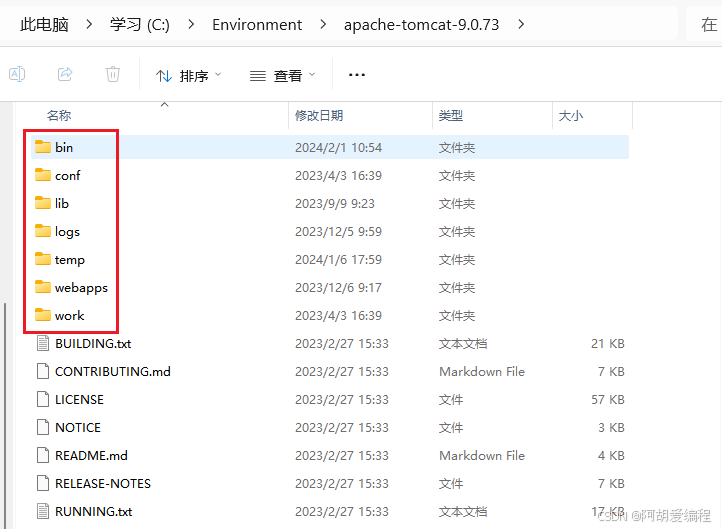Select the lib folder icon

43,203
